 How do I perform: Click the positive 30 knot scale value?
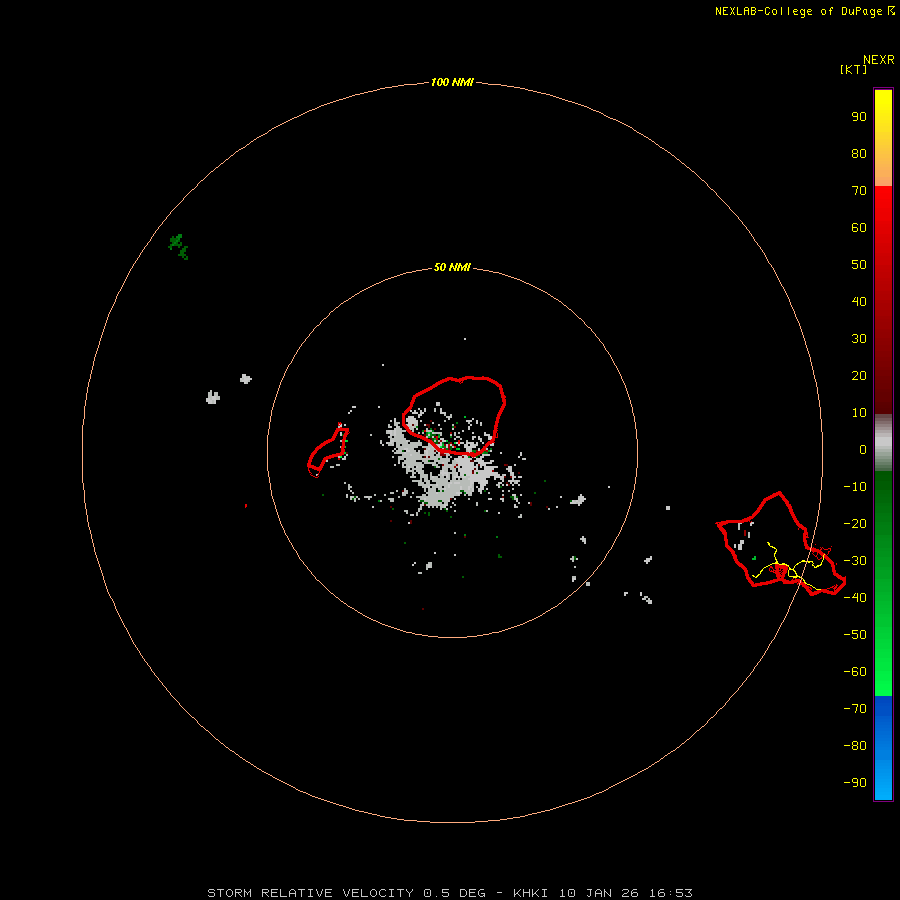(x=859, y=339)
